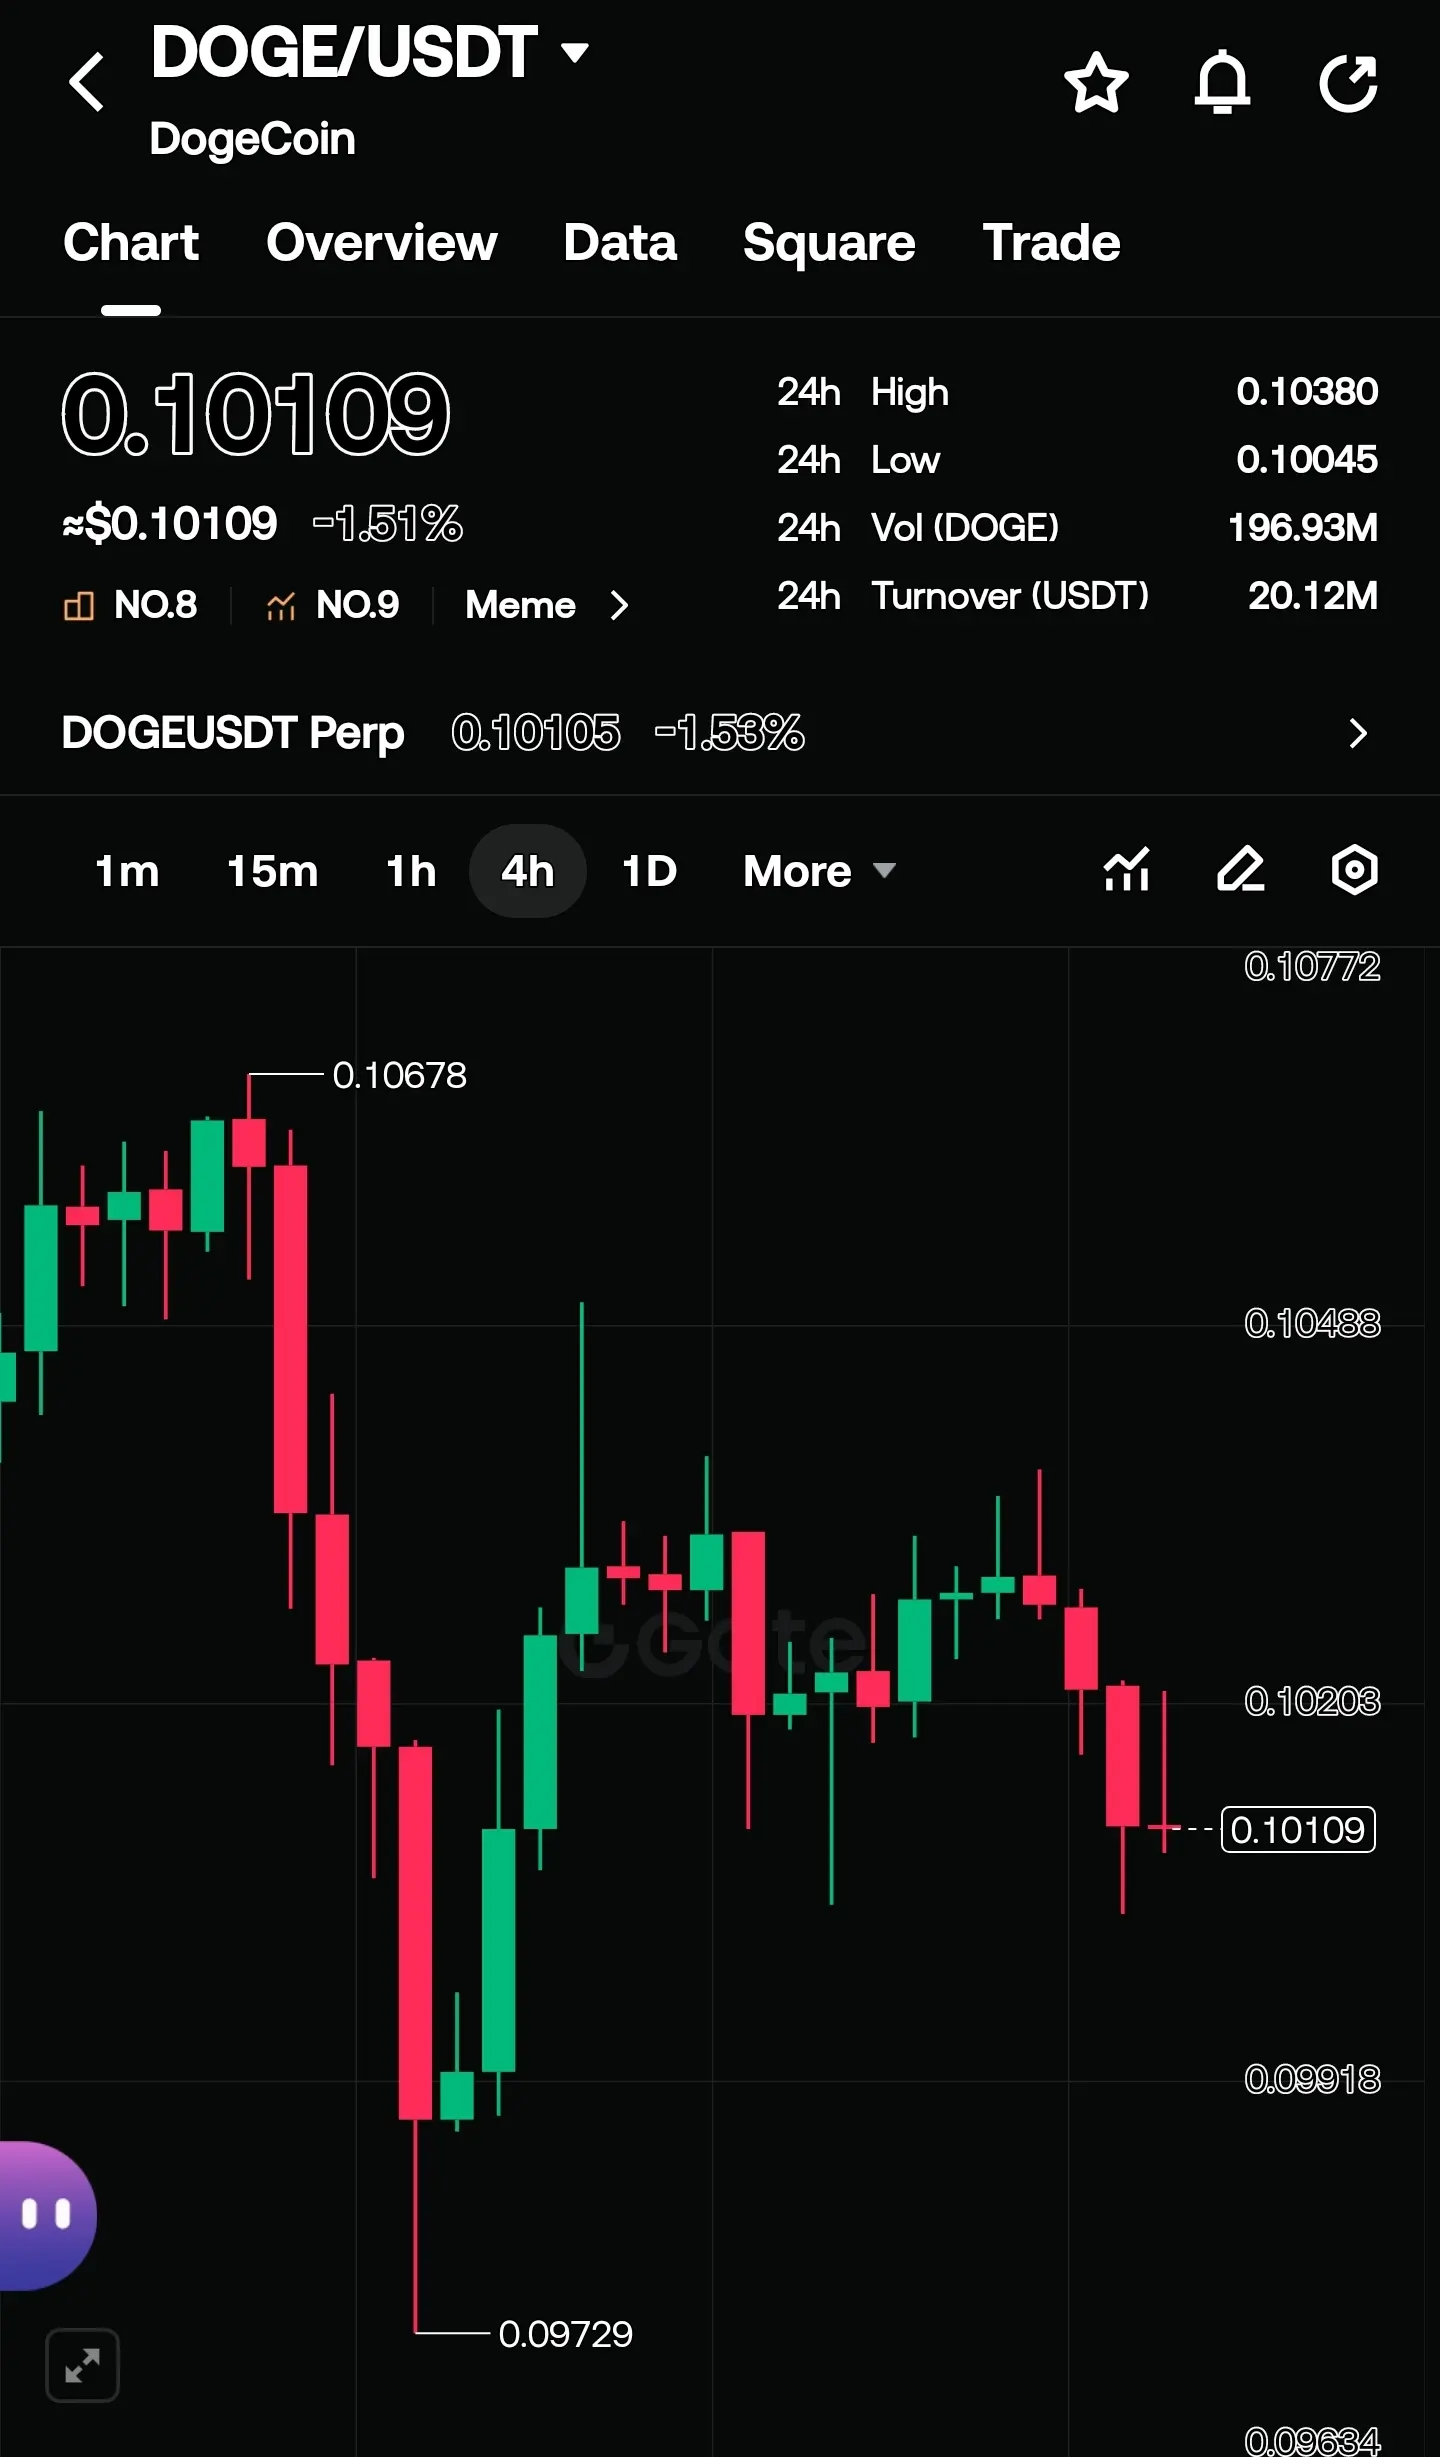Switch to the Overview tab

pyautogui.click(x=381, y=243)
